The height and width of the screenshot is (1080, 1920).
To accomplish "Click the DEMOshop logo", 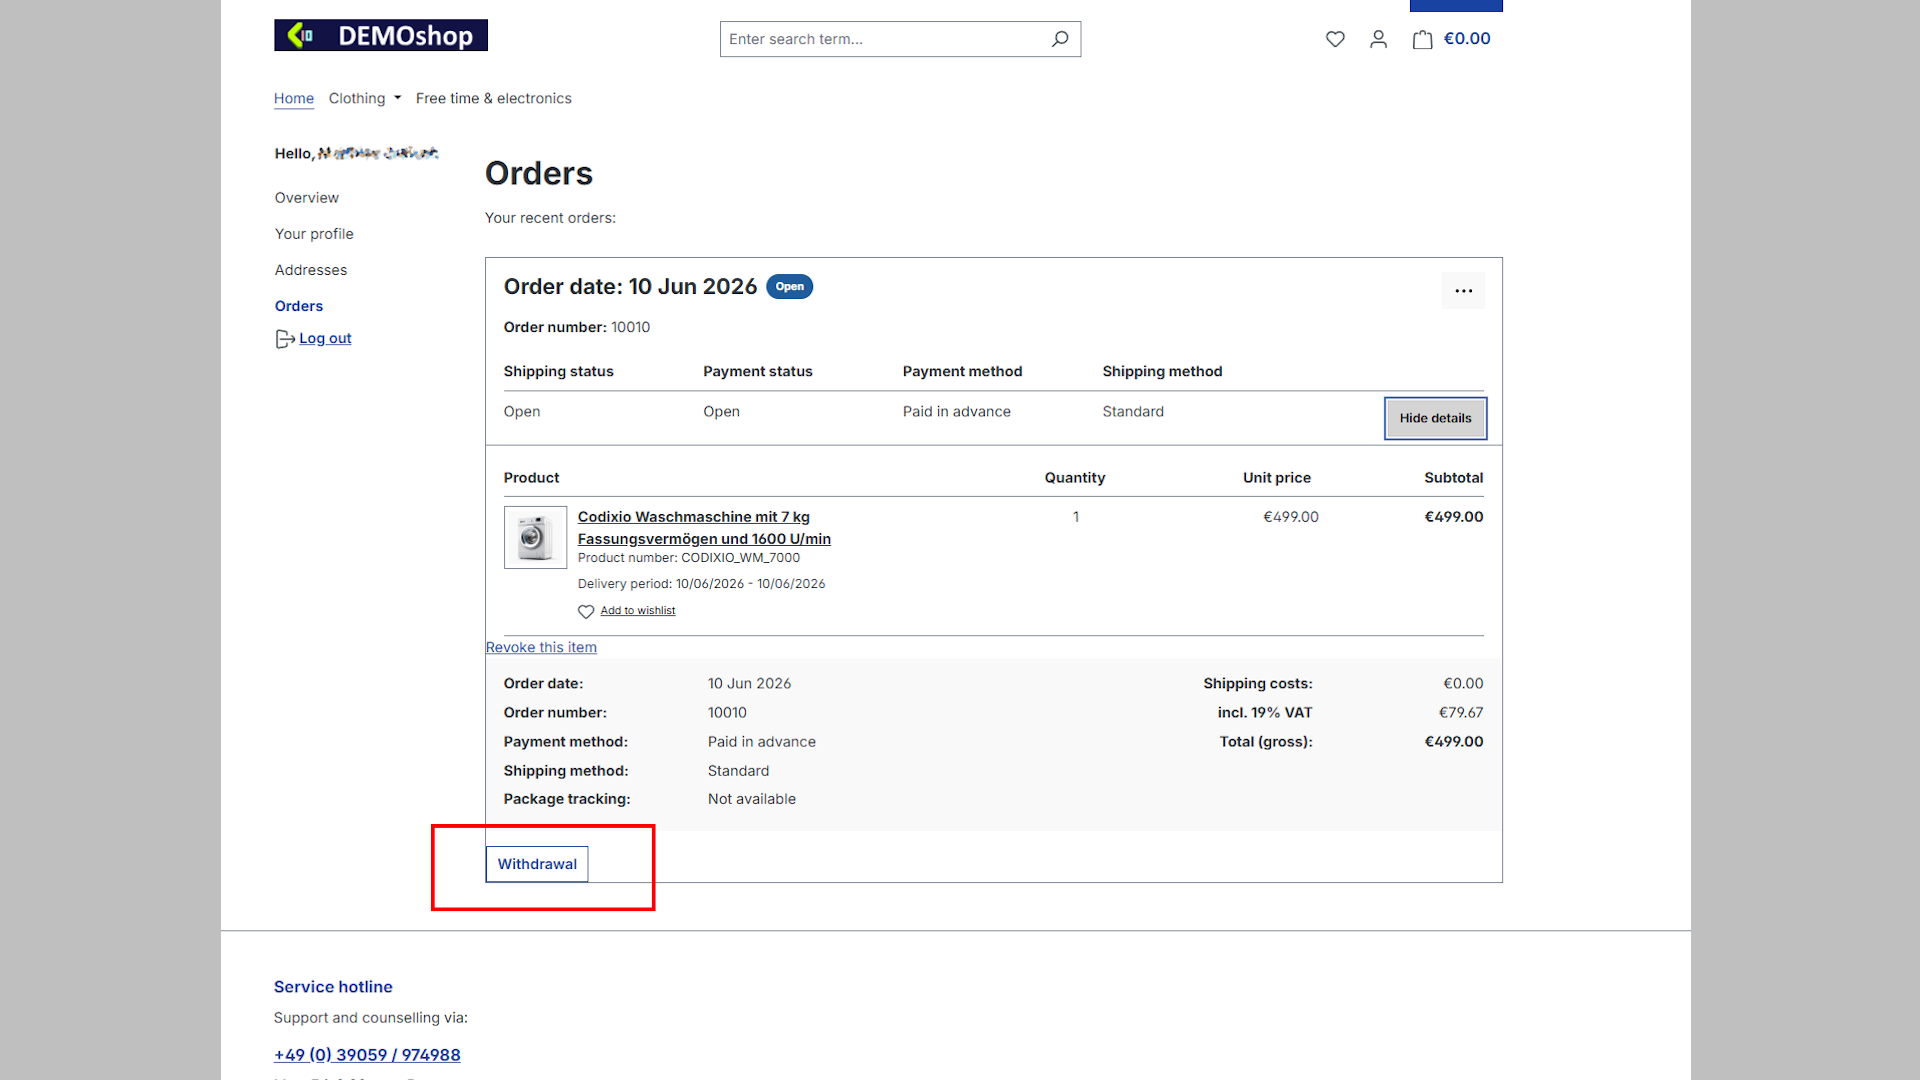I will tap(381, 35).
